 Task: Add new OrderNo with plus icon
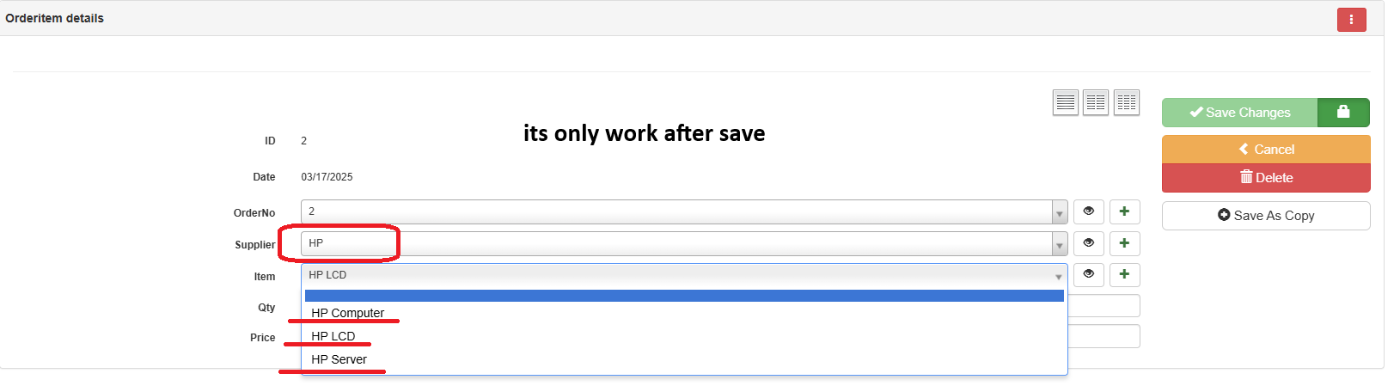(x=1123, y=212)
